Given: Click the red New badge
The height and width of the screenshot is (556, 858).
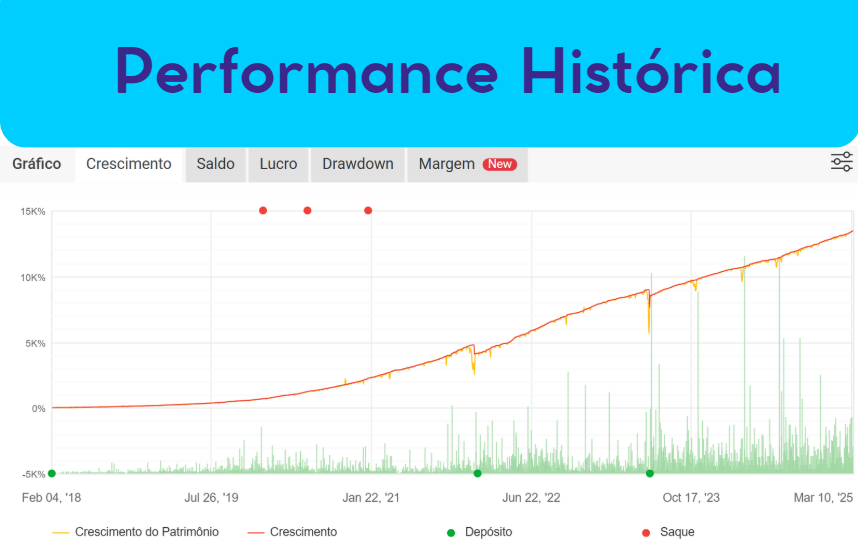Looking at the screenshot, I should [x=500, y=164].
